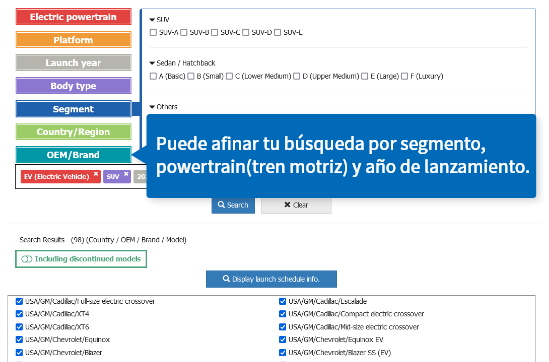The image size is (549, 362).
Task: Uncheck USA/GM/Chevrolet/Blazer
Action: click(19, 353)
